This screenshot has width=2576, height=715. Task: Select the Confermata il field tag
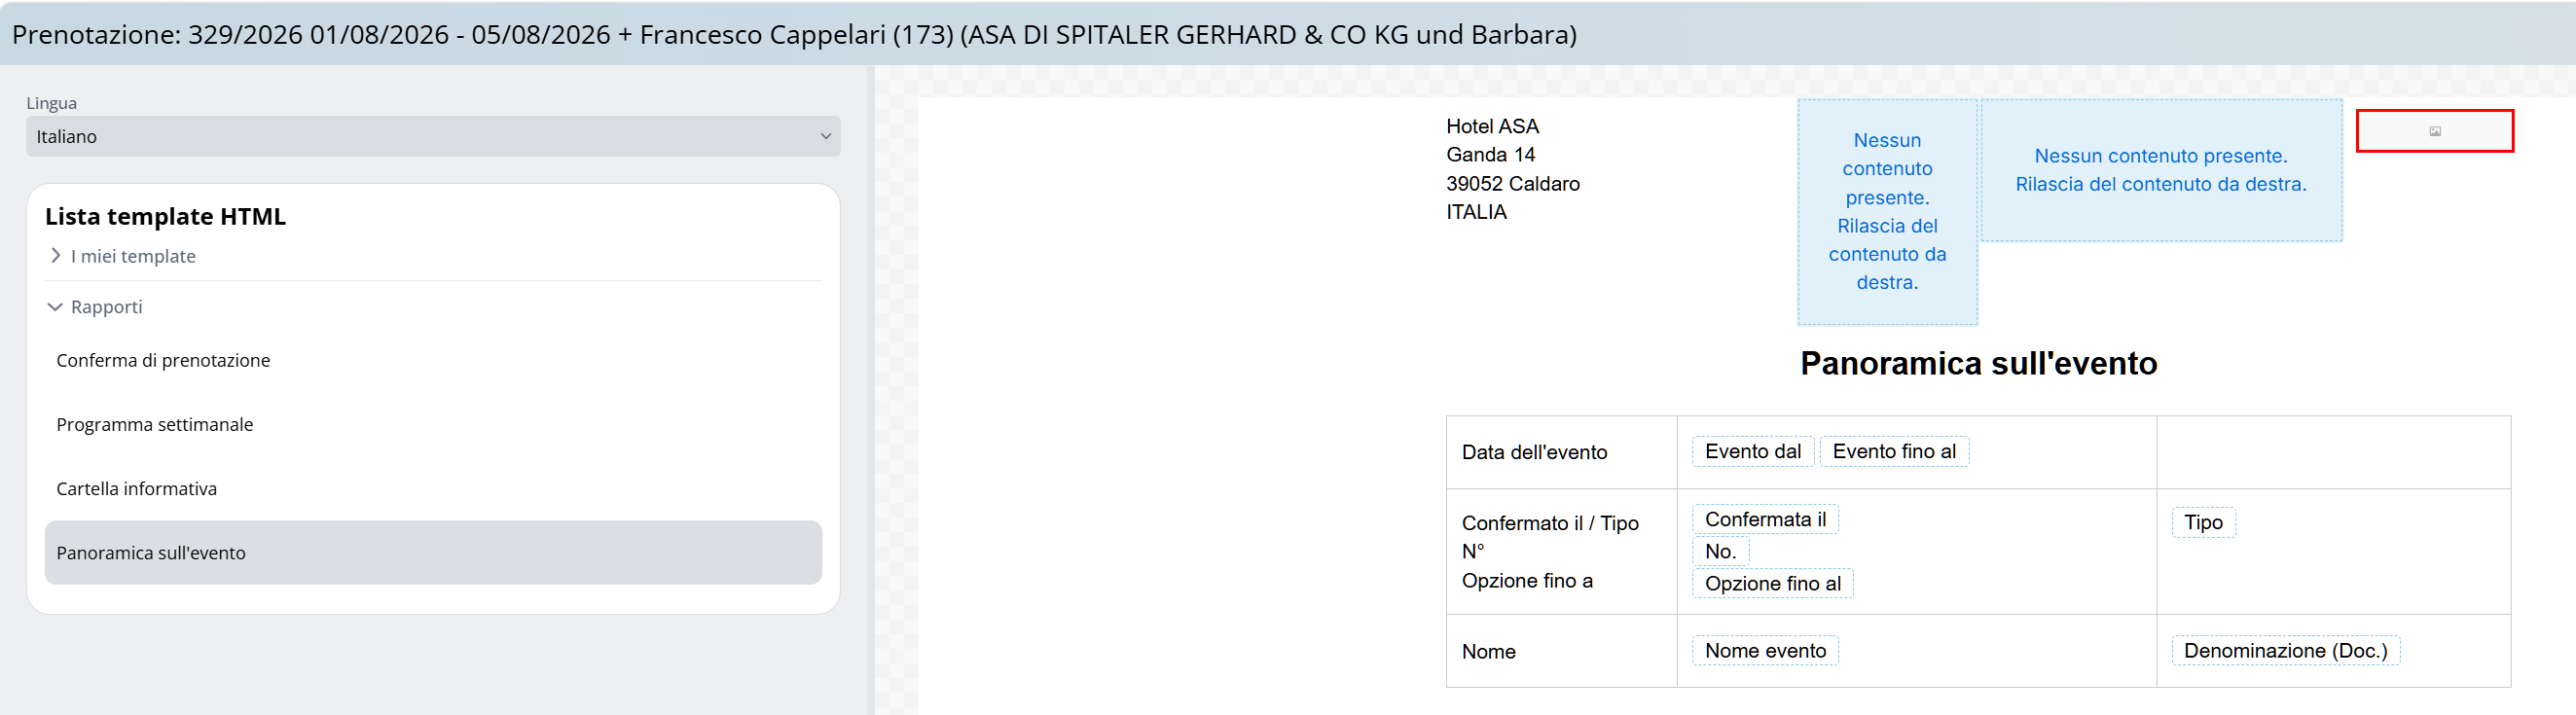pos(1765,519)
